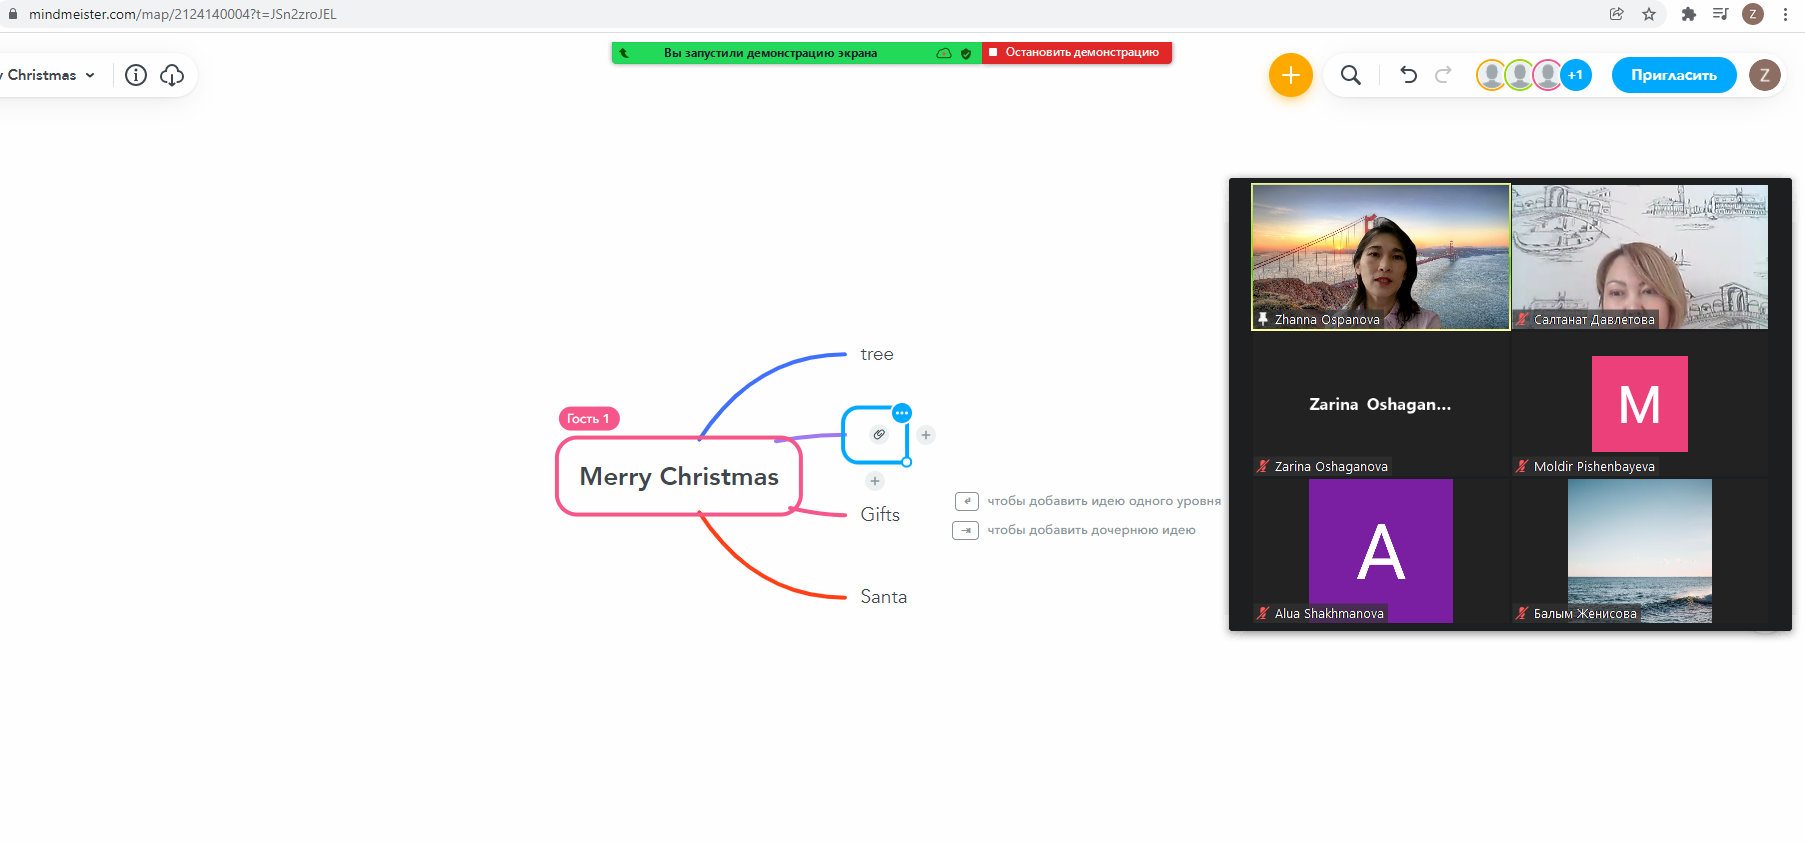Click the orange add idea plus button

pyautogui.click(x=1290, y=75)
